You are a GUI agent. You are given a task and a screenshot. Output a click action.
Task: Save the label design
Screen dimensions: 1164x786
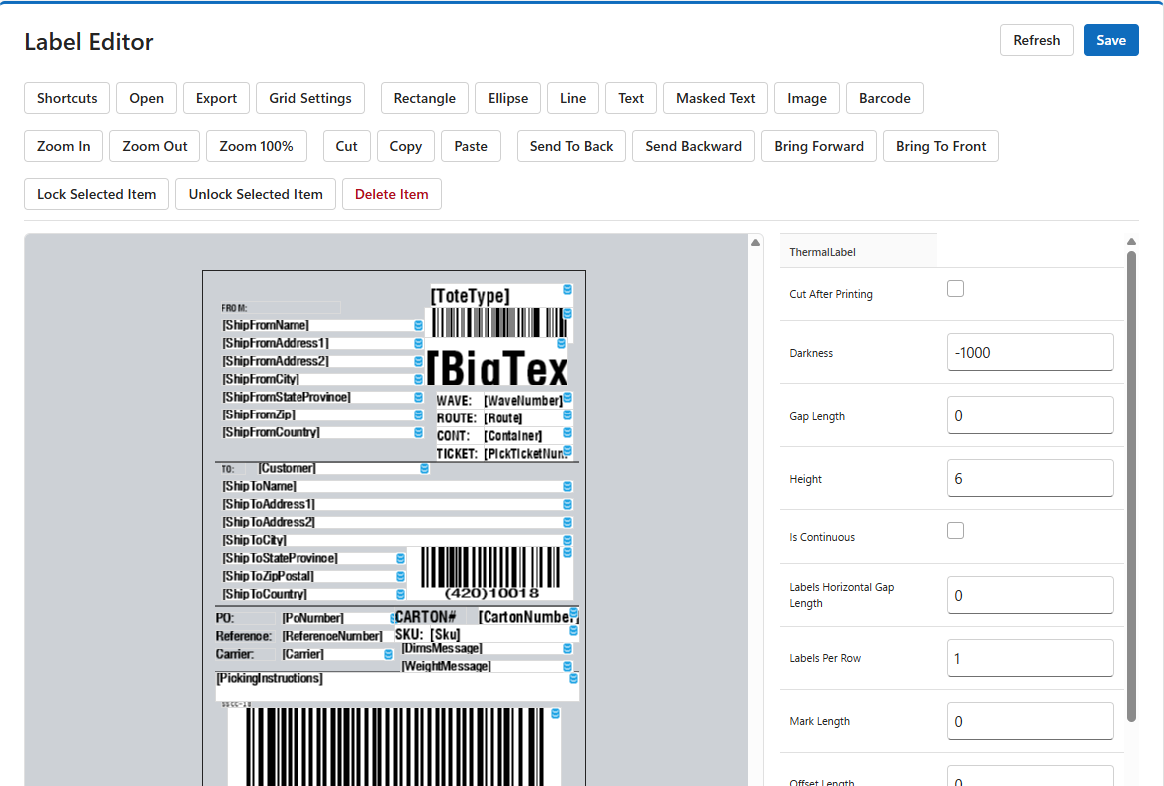tap(1111, 40)
